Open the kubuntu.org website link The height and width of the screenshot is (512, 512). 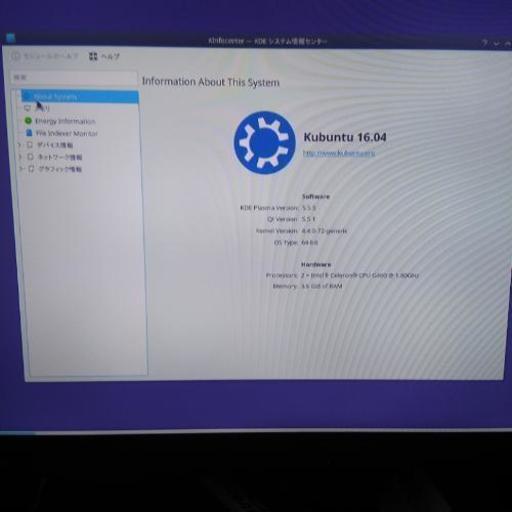pos(339,153)
